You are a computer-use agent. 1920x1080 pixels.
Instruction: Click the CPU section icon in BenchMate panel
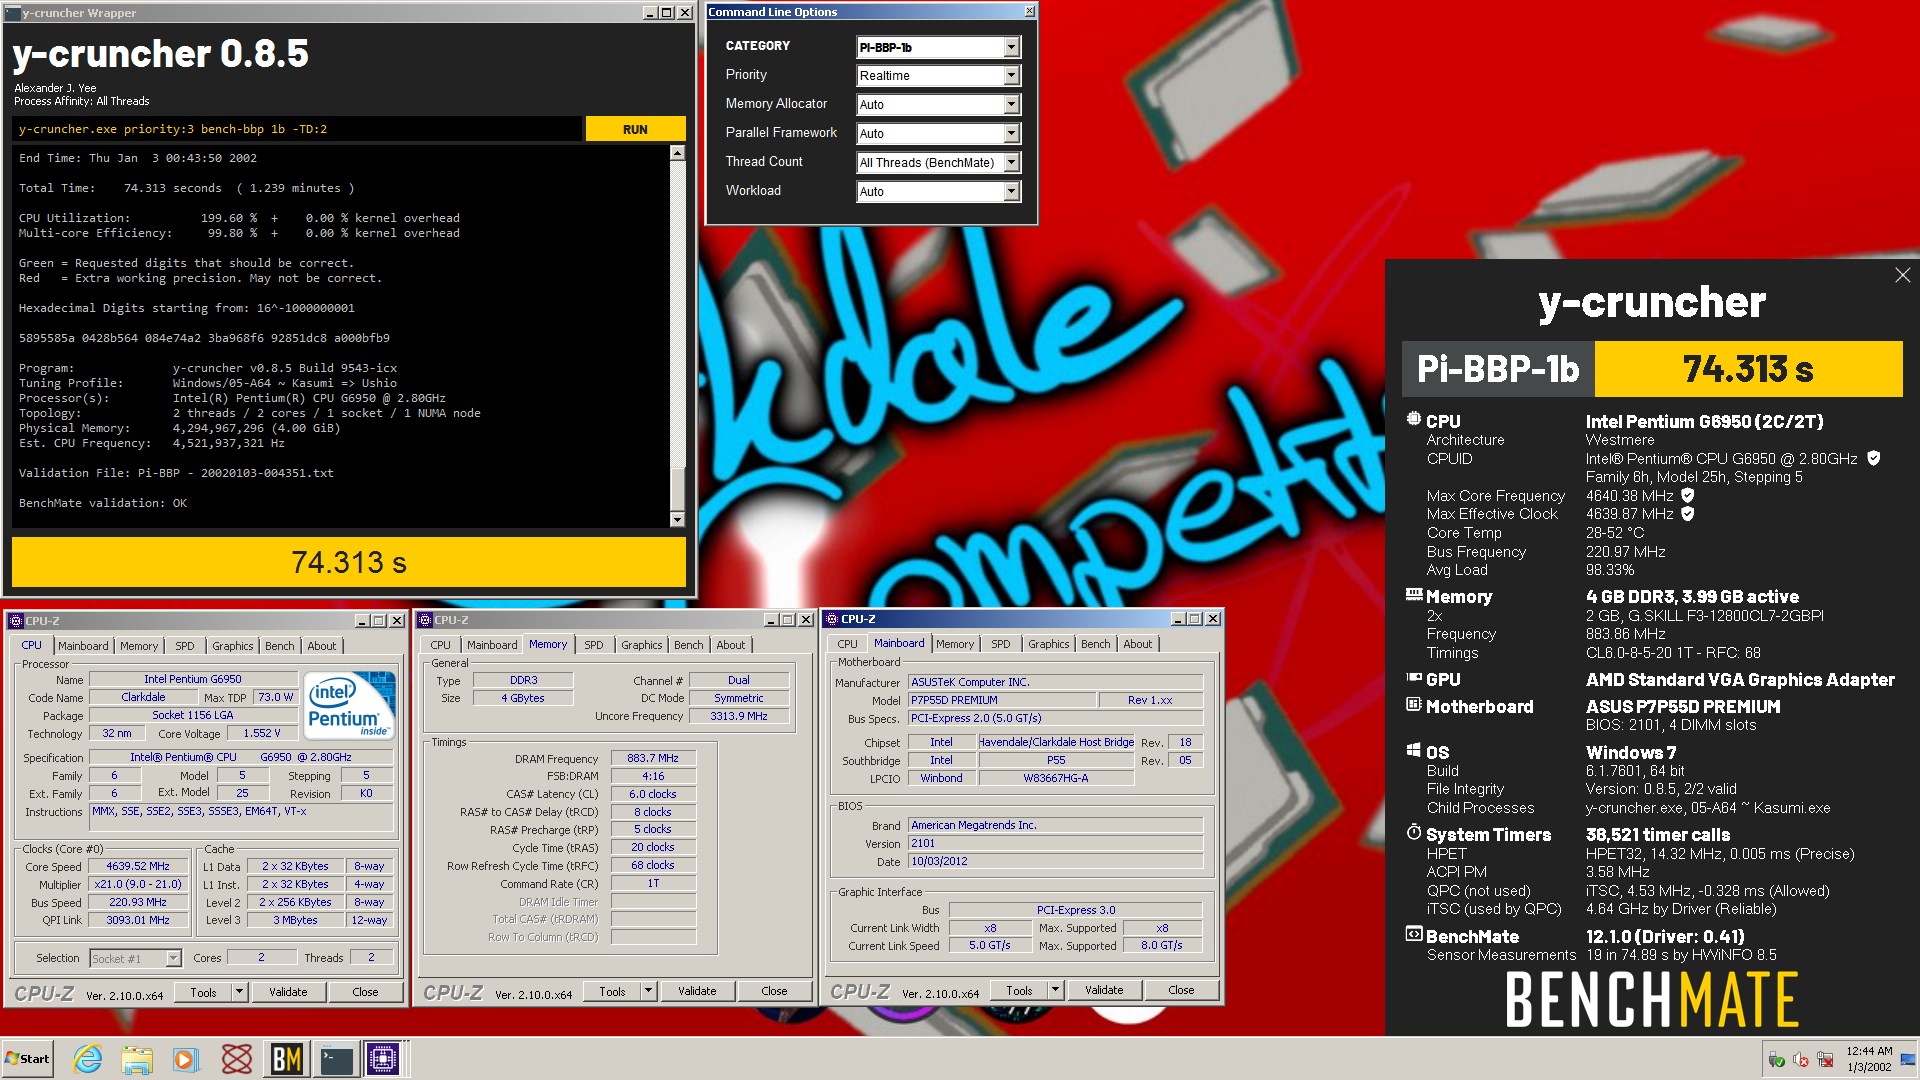point(1413,419)
